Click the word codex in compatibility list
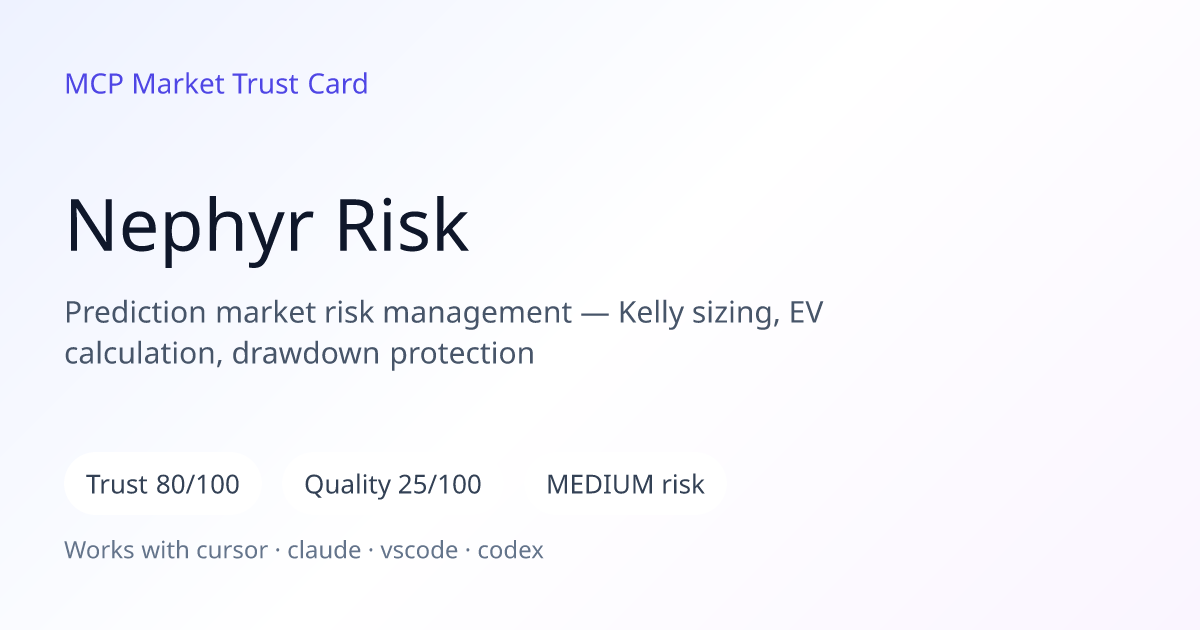 511,550
